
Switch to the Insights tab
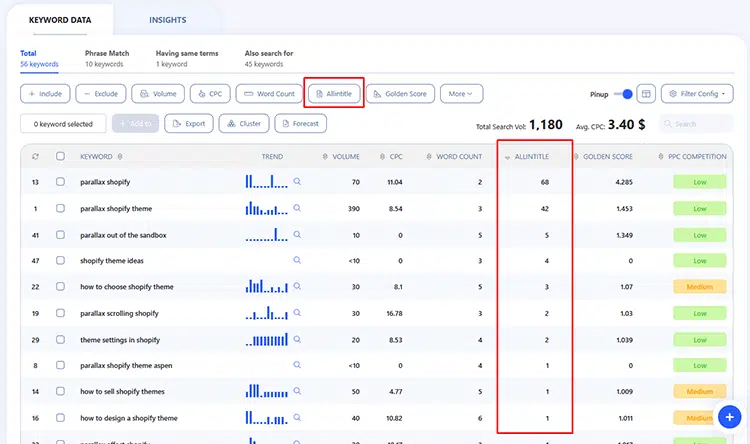[x=167, y=20]
